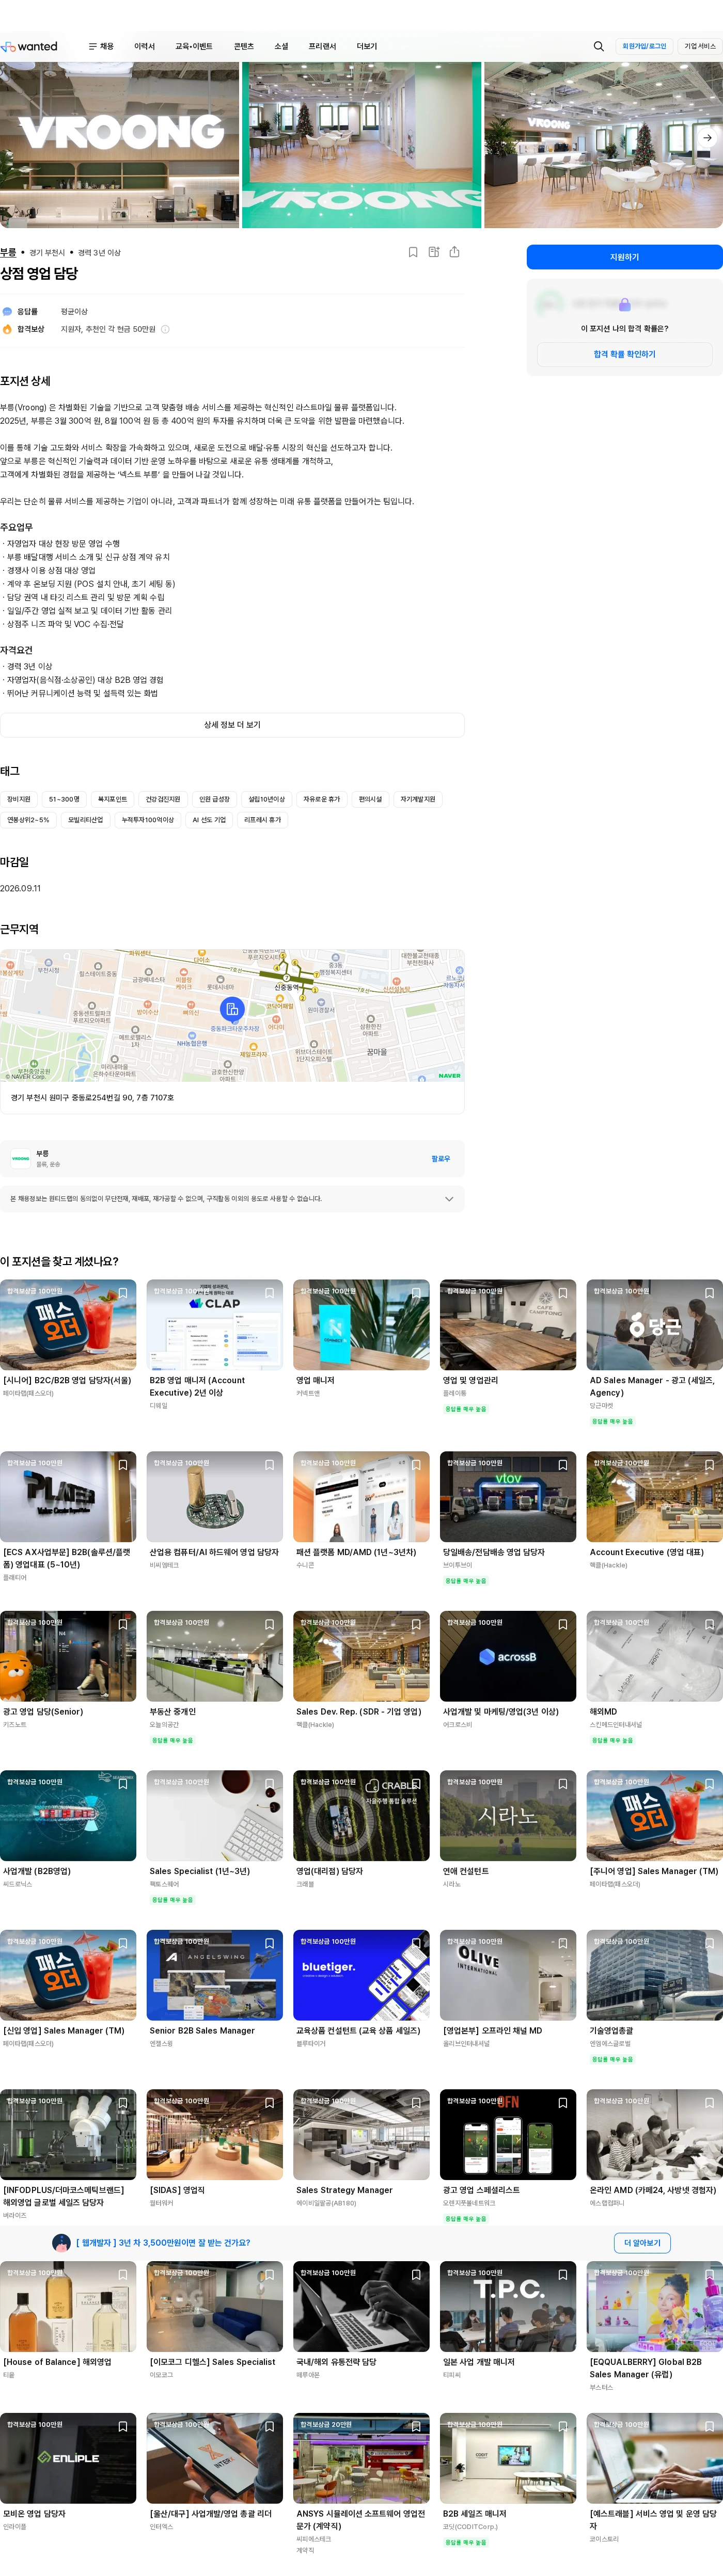
Task: Bookmark the acrossB 사업개발 및 마케팅 card
Action: 562,1625
